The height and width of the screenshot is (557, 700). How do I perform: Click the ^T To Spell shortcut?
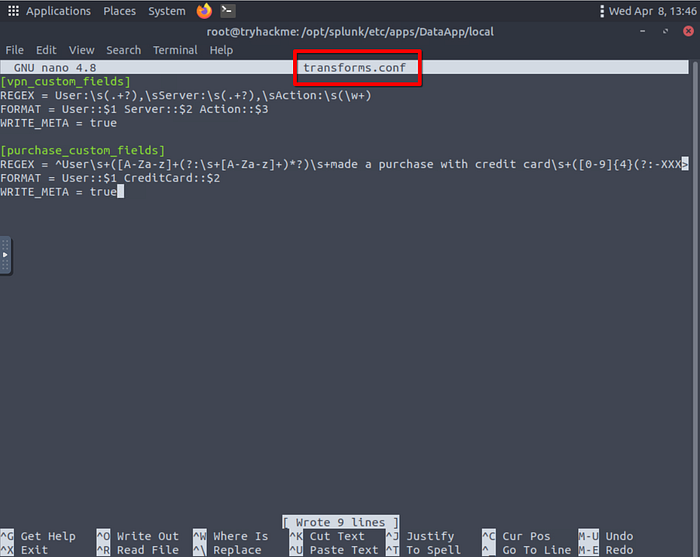[423, 550]
